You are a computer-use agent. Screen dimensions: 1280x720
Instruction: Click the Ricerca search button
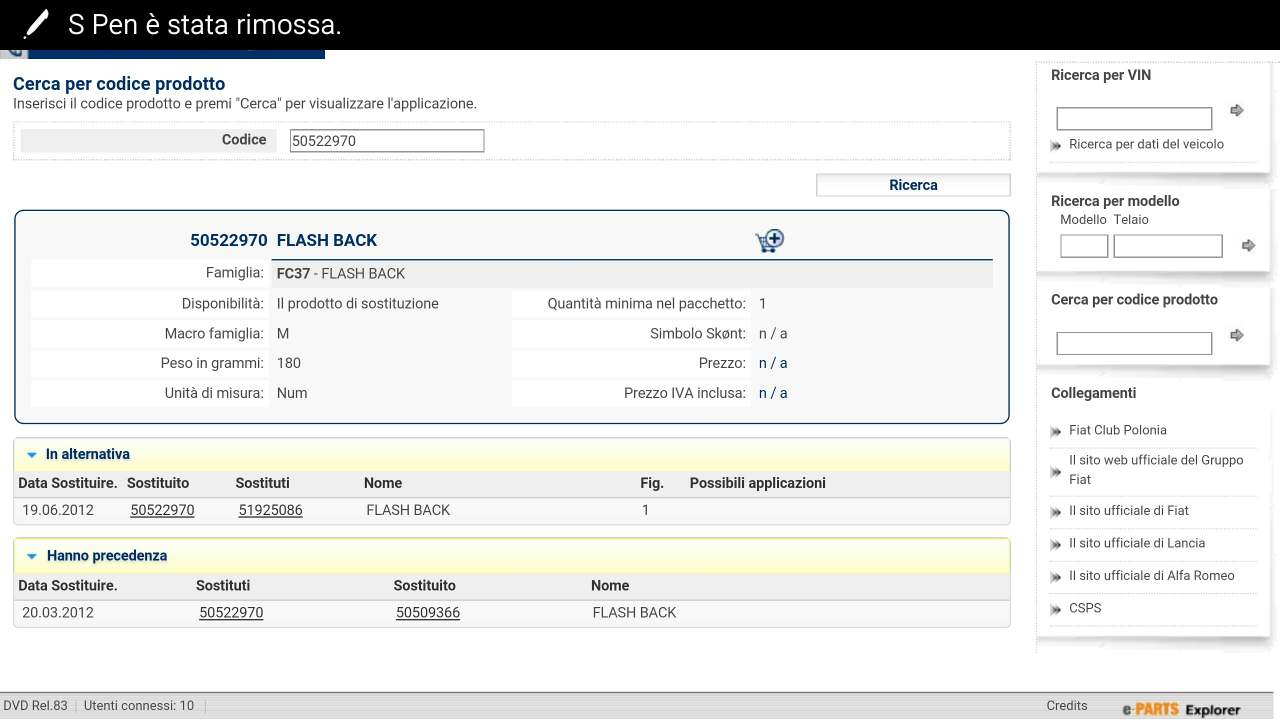(x=913, y=185)
